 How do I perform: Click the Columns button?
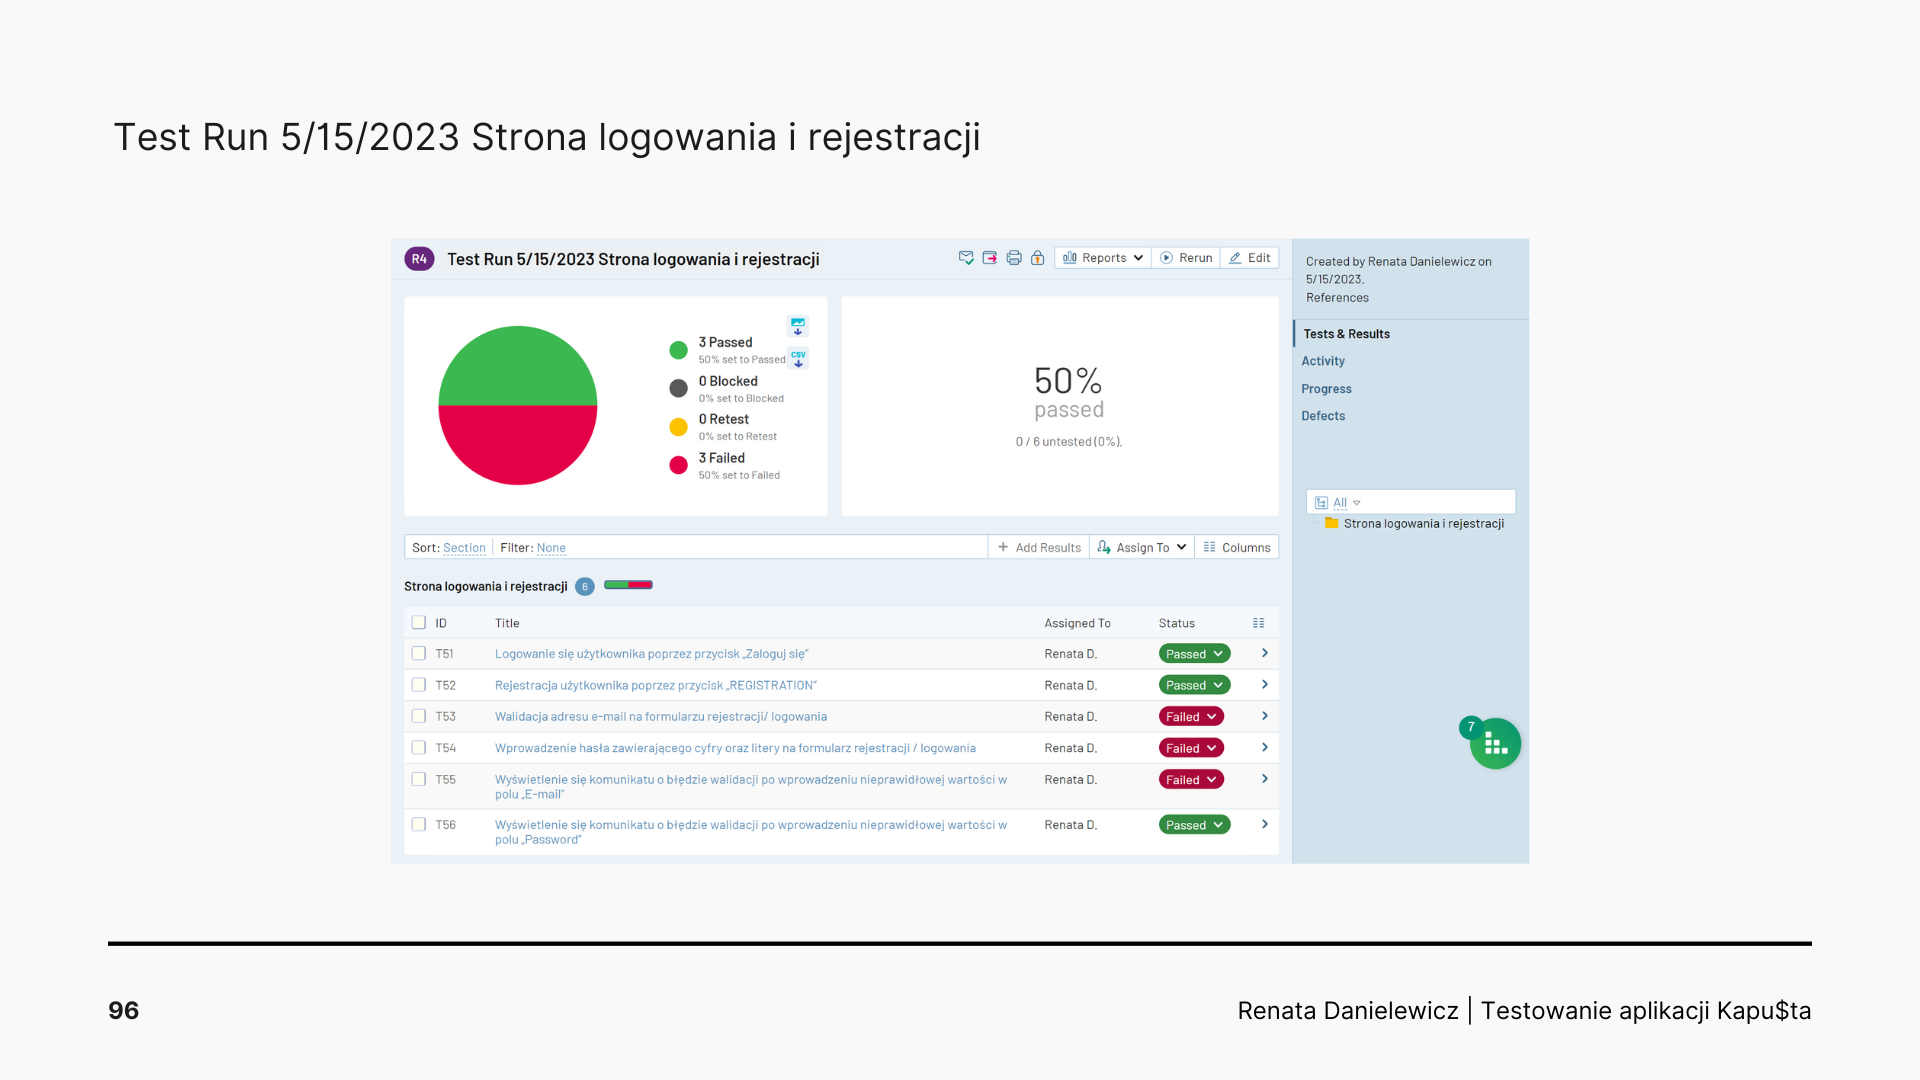[x=1237, y=547]
